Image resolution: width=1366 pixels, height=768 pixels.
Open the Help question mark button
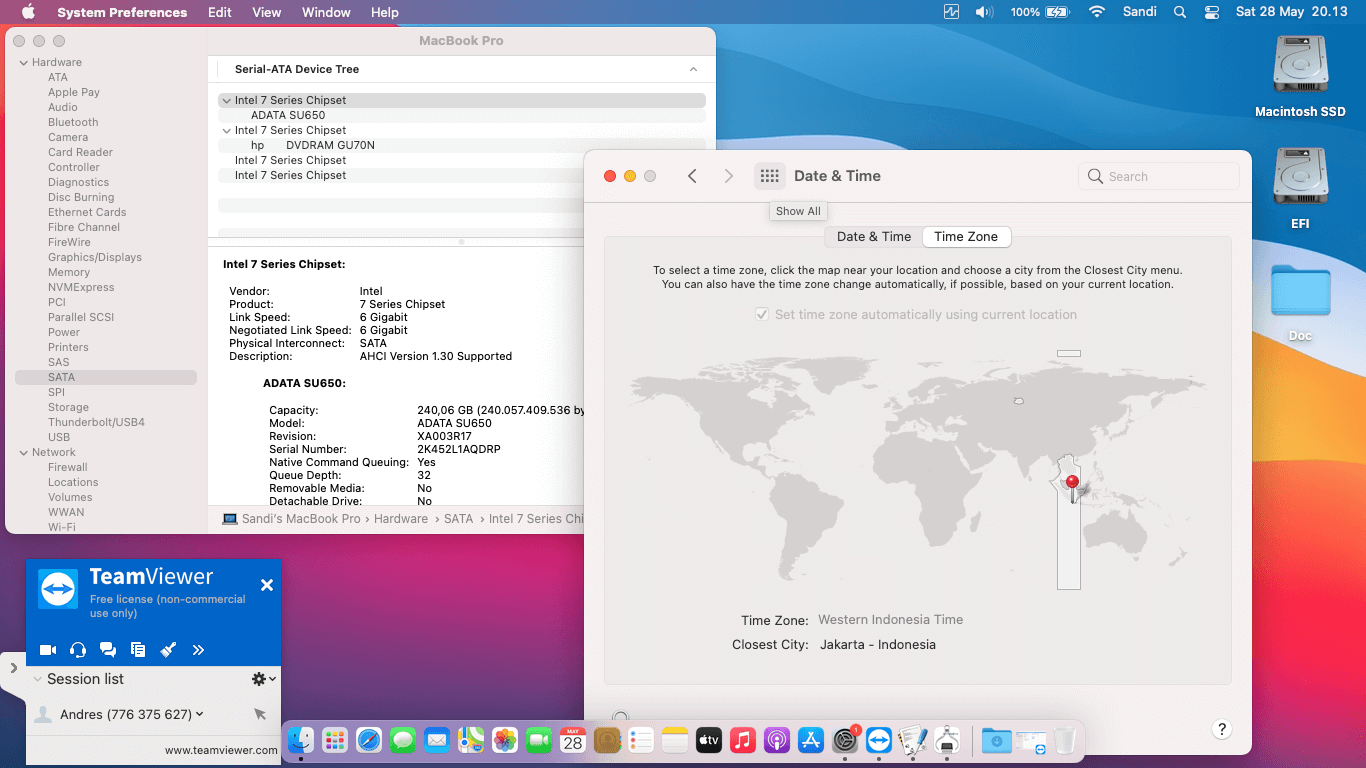pyautogui.click(x=1221, y=729)
